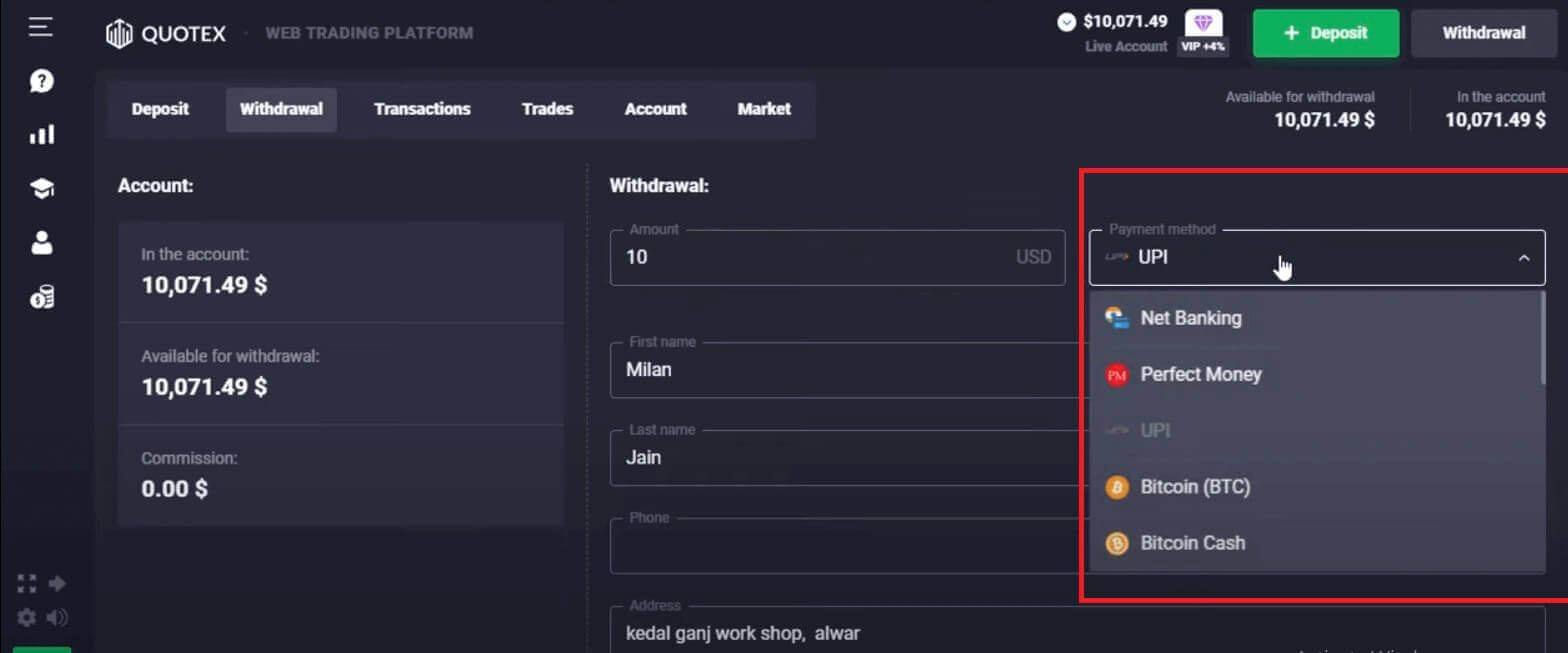Click the green Deposit button

(x=1325, y=33)
